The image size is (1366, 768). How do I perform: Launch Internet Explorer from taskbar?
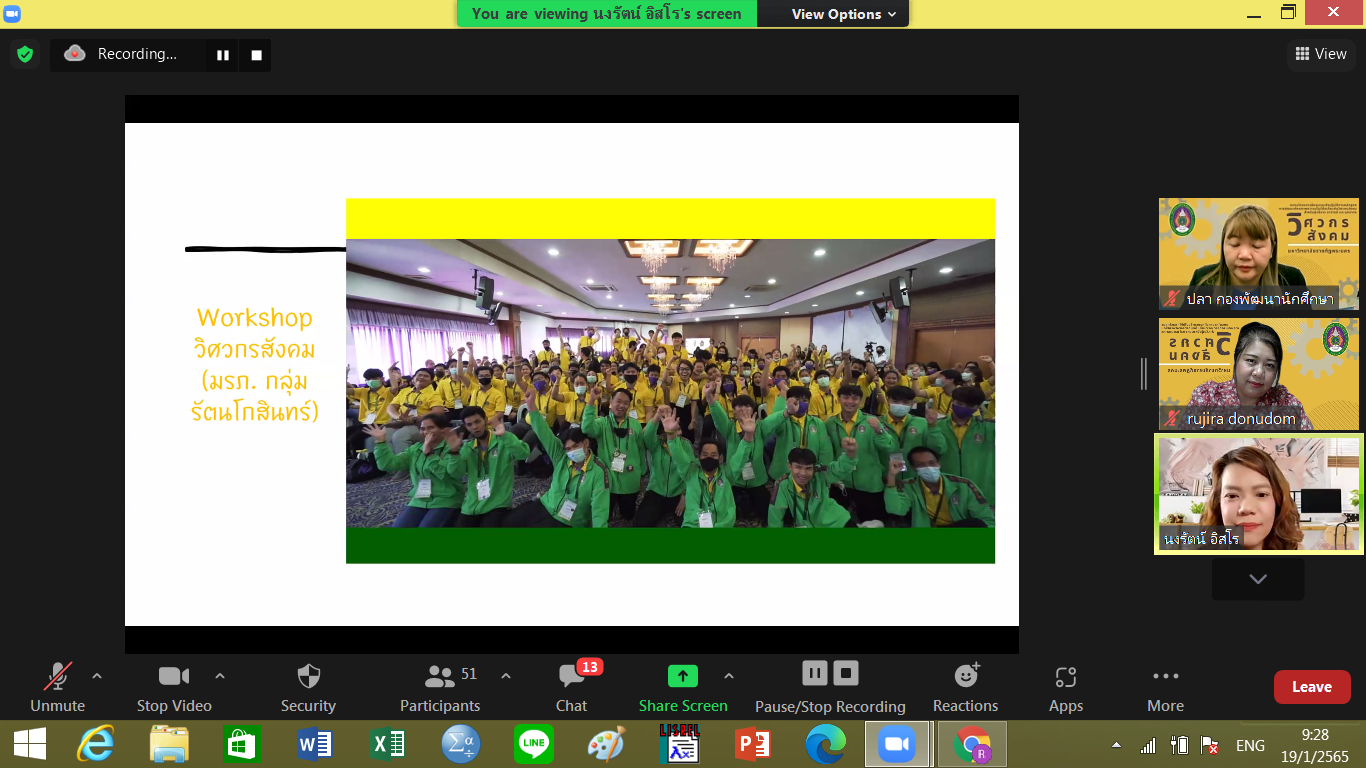click(96, 744)
